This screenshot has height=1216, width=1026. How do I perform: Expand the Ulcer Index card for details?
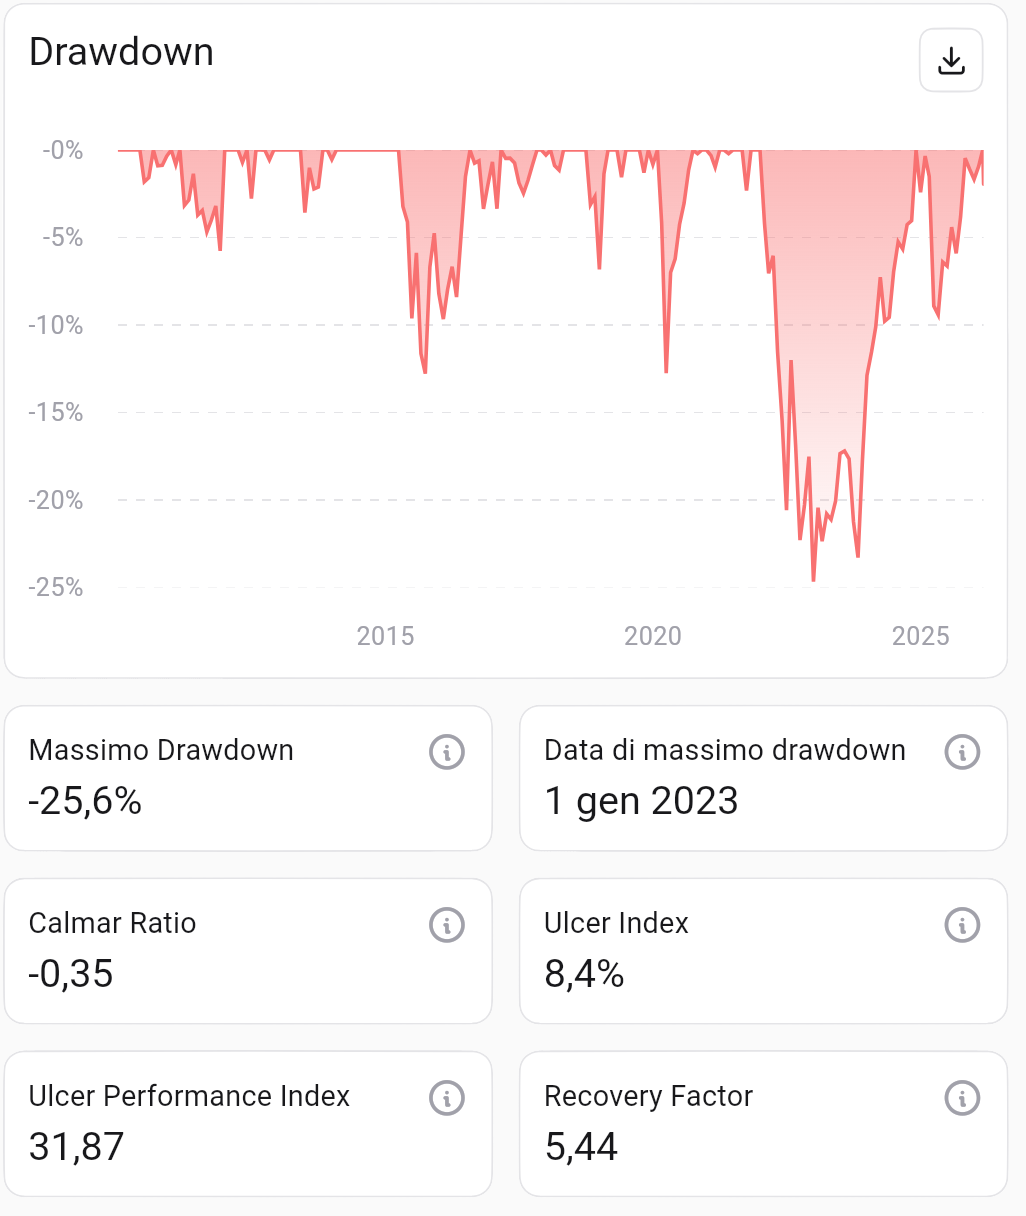[763, 950]
